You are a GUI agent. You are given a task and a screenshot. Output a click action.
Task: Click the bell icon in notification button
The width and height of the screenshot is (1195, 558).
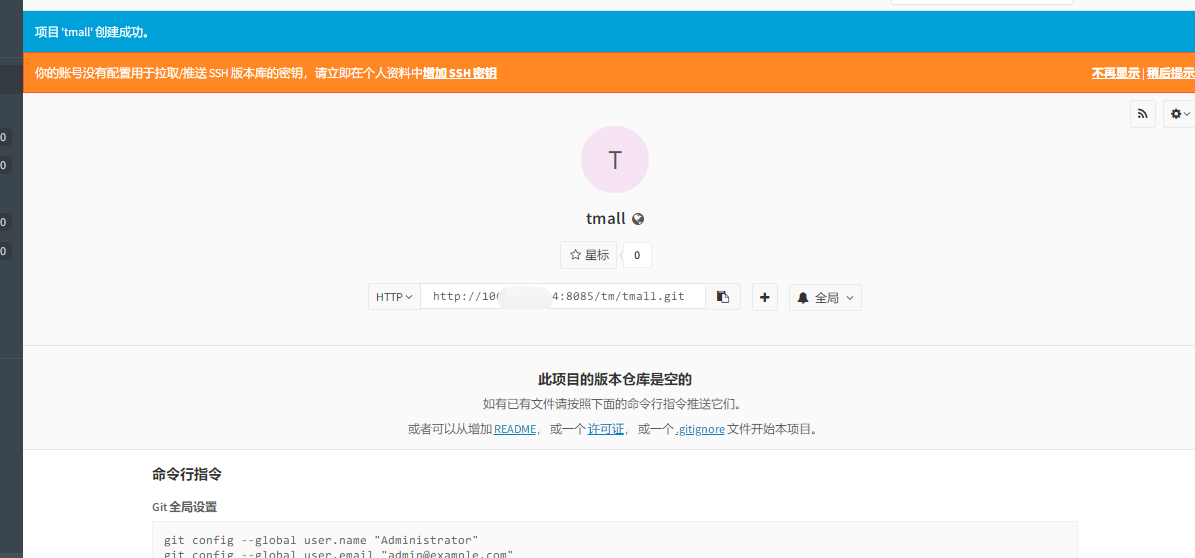click(803, 298)
